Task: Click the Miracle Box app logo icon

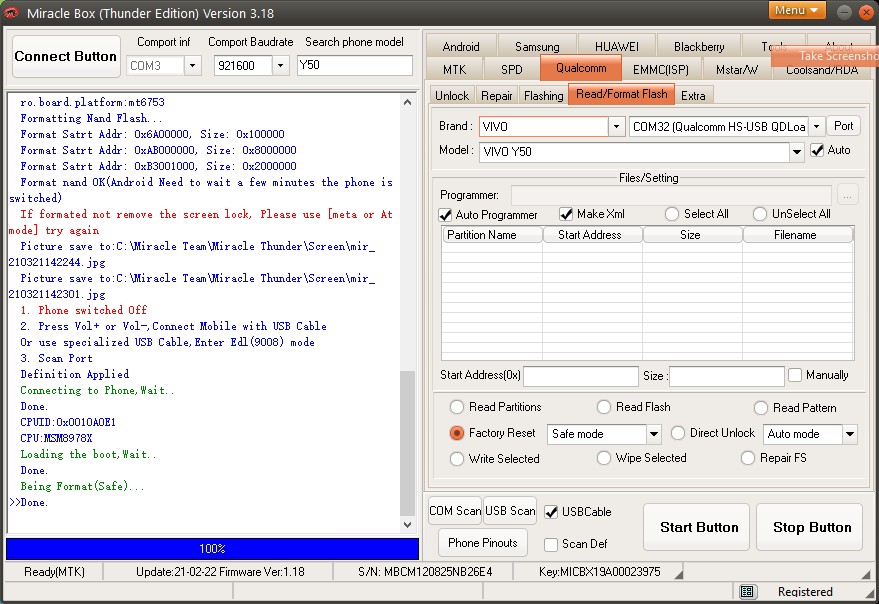Action: [x=12, y=13]
